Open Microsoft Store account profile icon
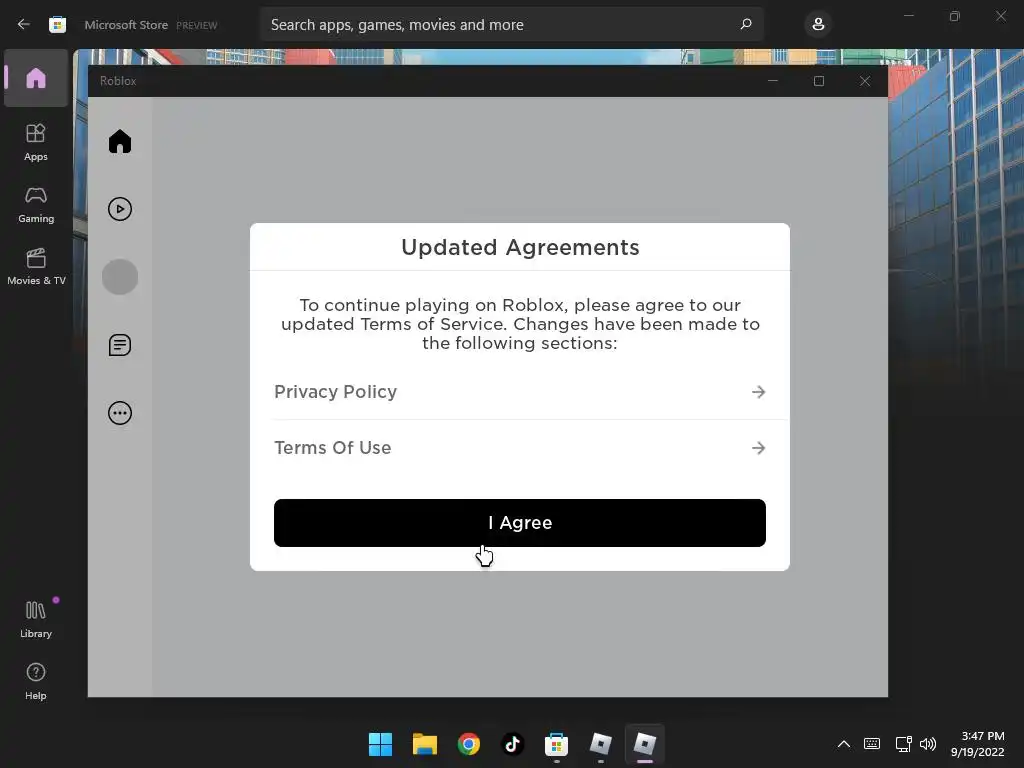This screenshot has height=768, width=1024. (818, 24)
